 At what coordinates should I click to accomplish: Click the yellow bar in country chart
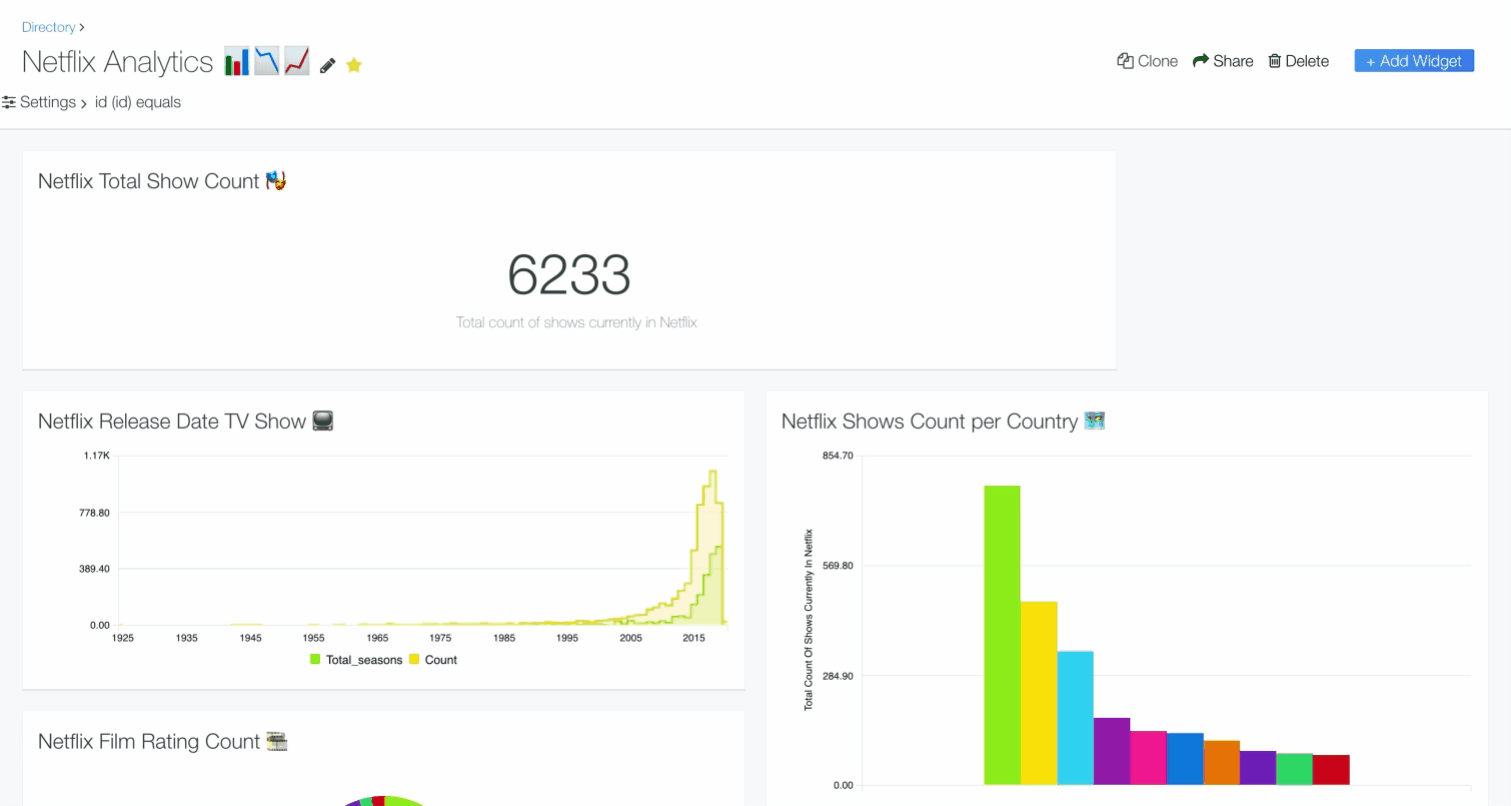point(1039,693)
